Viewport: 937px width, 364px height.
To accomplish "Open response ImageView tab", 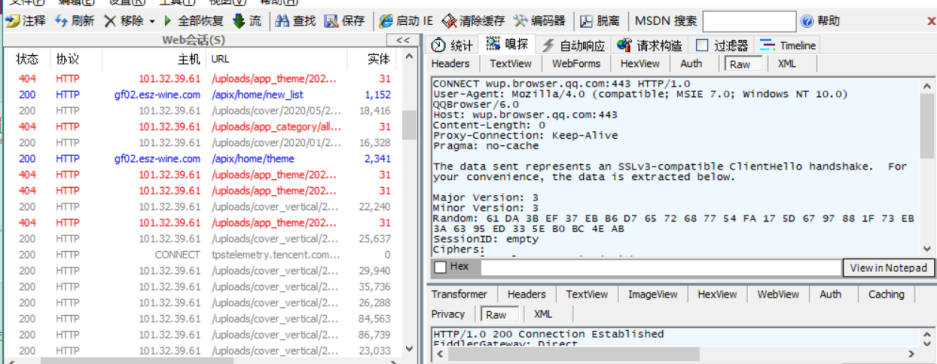I will pyautogui.click(x=653, y=294).
